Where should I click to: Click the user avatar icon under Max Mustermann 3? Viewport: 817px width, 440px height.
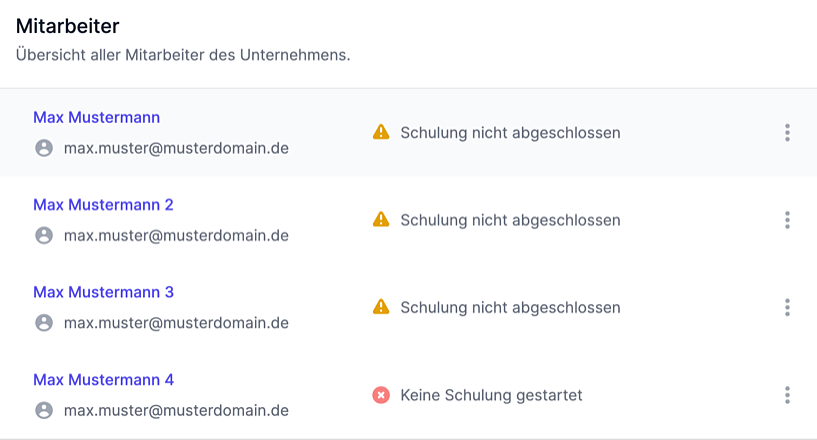[43, 323]
